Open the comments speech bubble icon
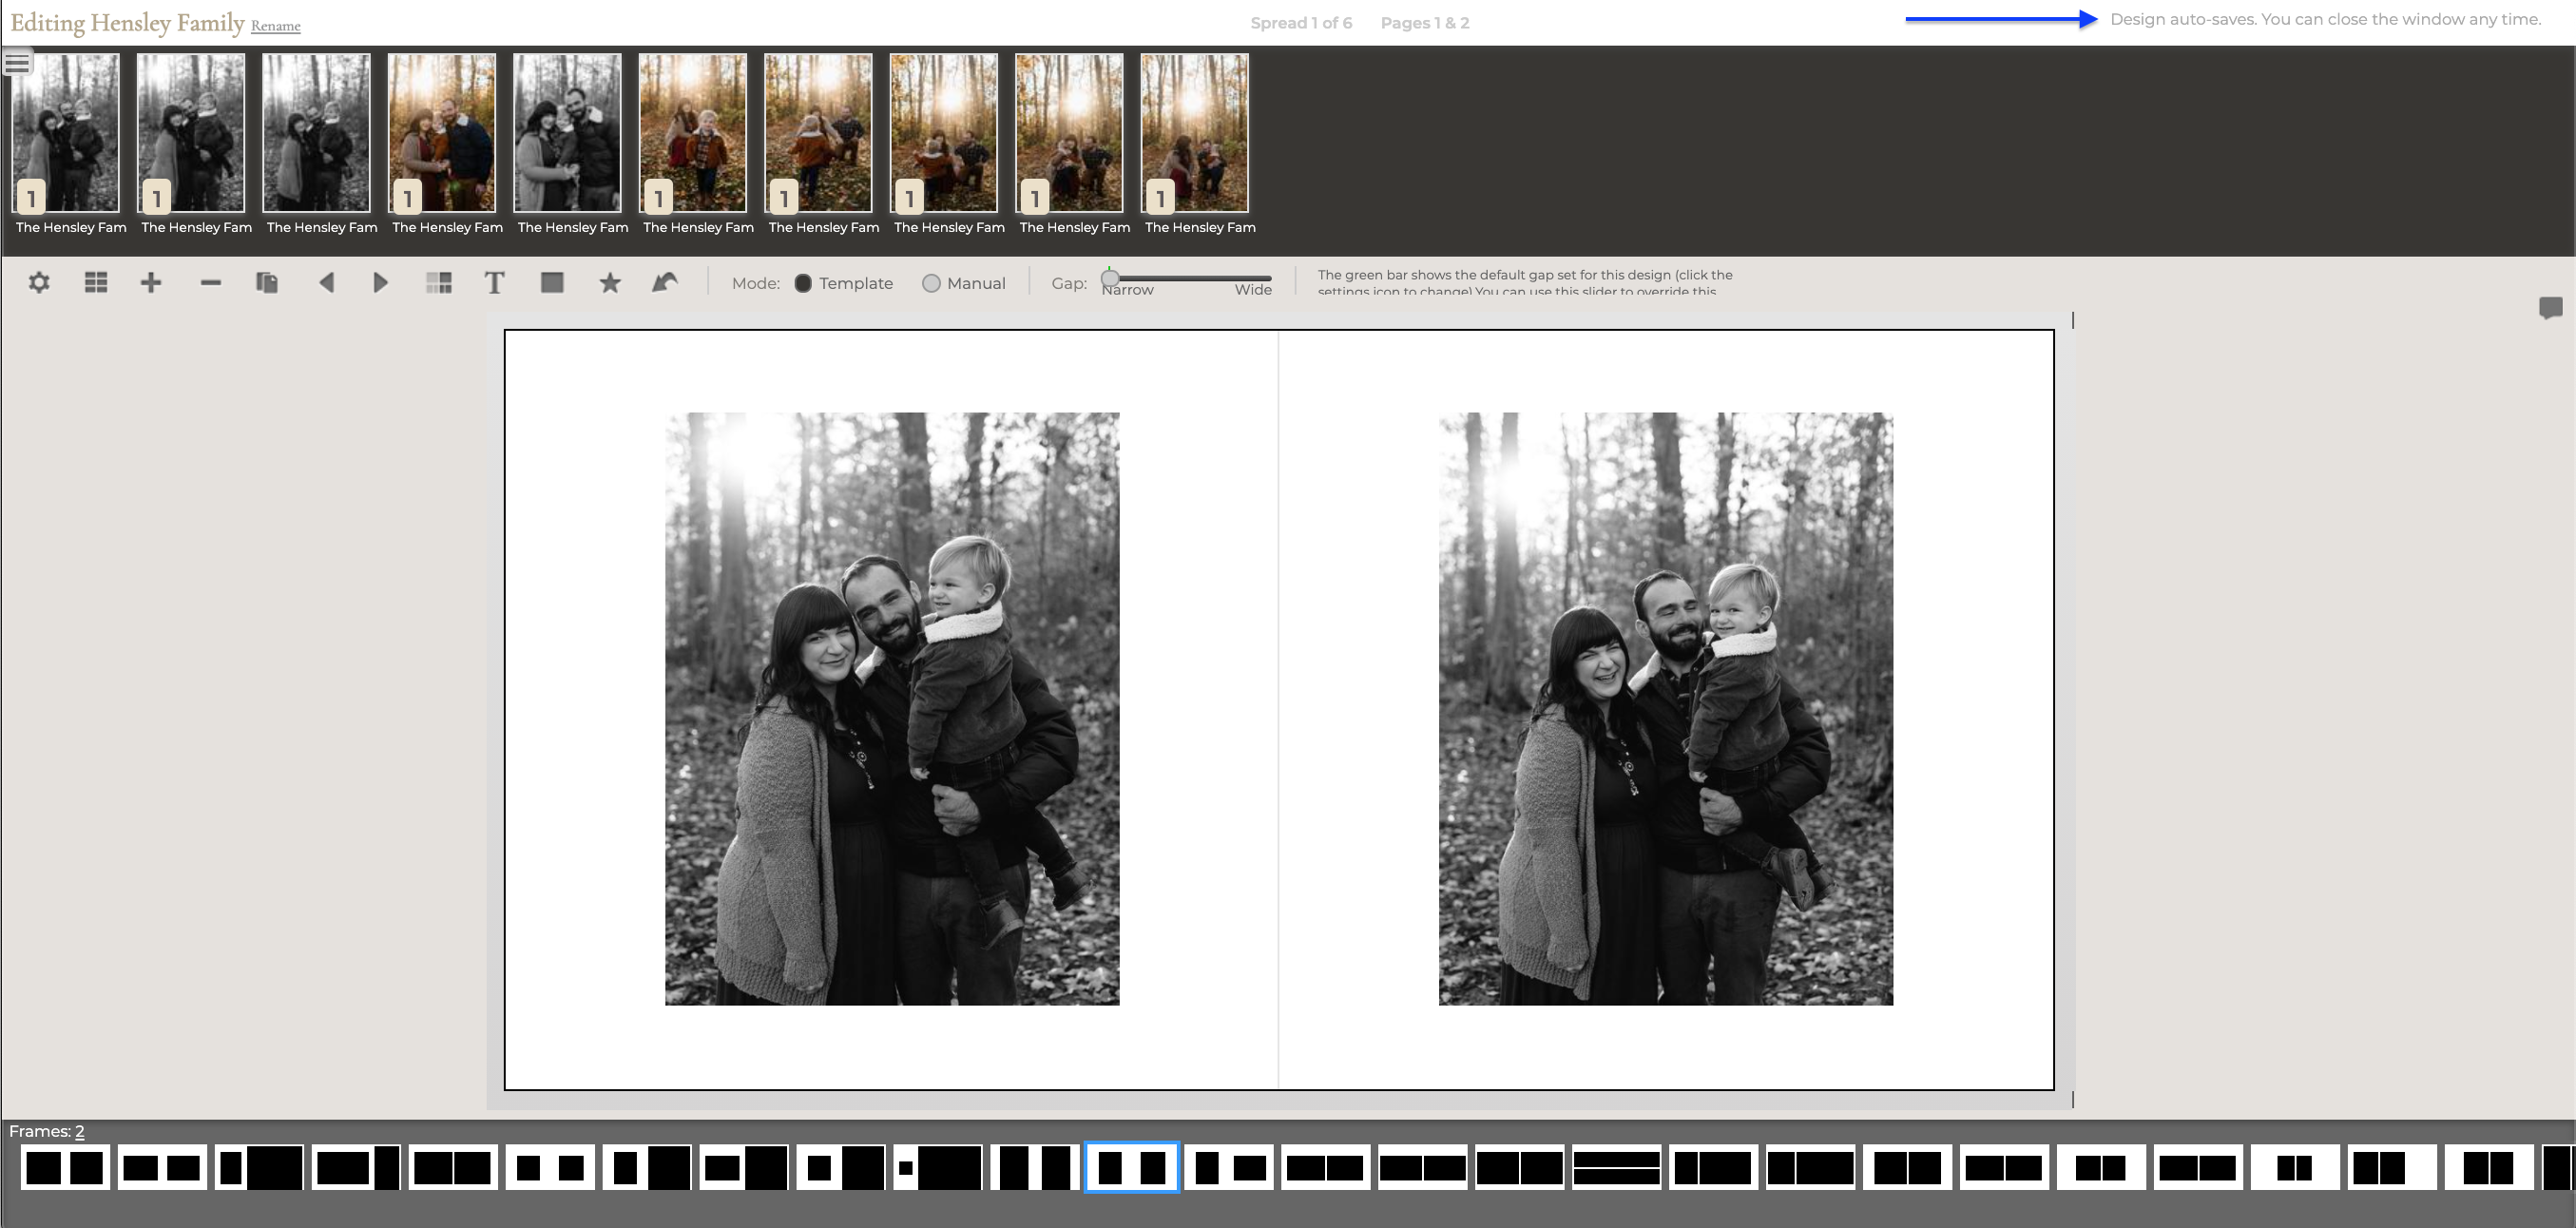Viewport: 2576px width, 1228px height. (x=2550, y=308)
